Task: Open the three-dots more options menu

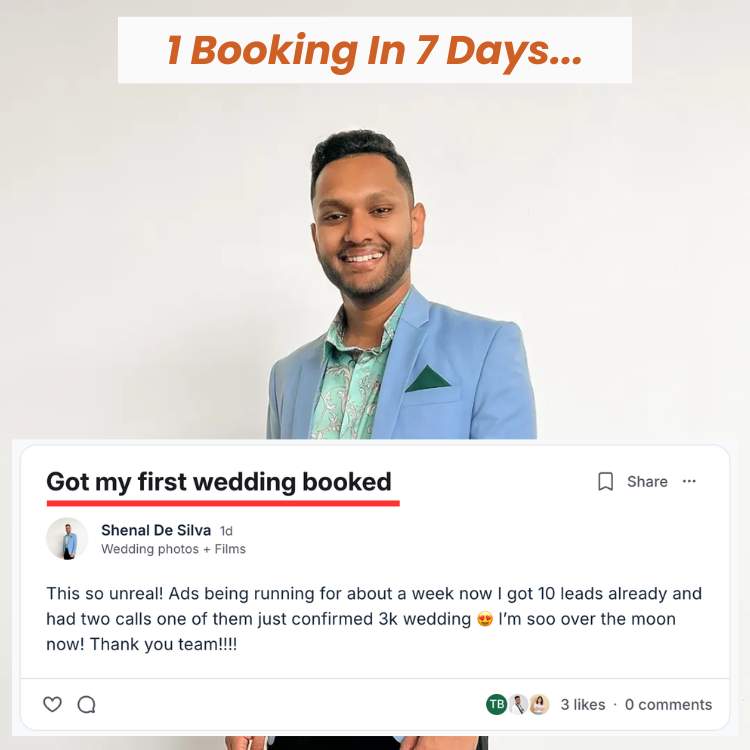Action: tap(689, 481)
